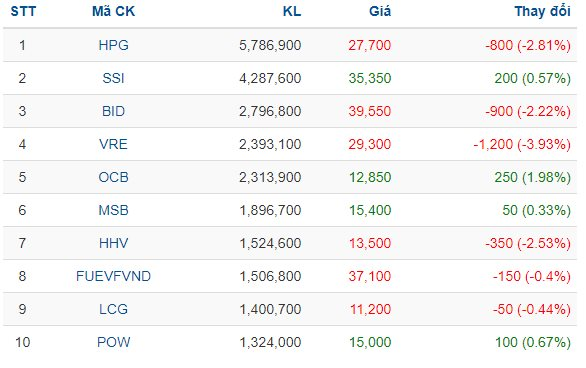Open the HPG stock ticker link
586x368 pixels.
click(x=113, y=45)
